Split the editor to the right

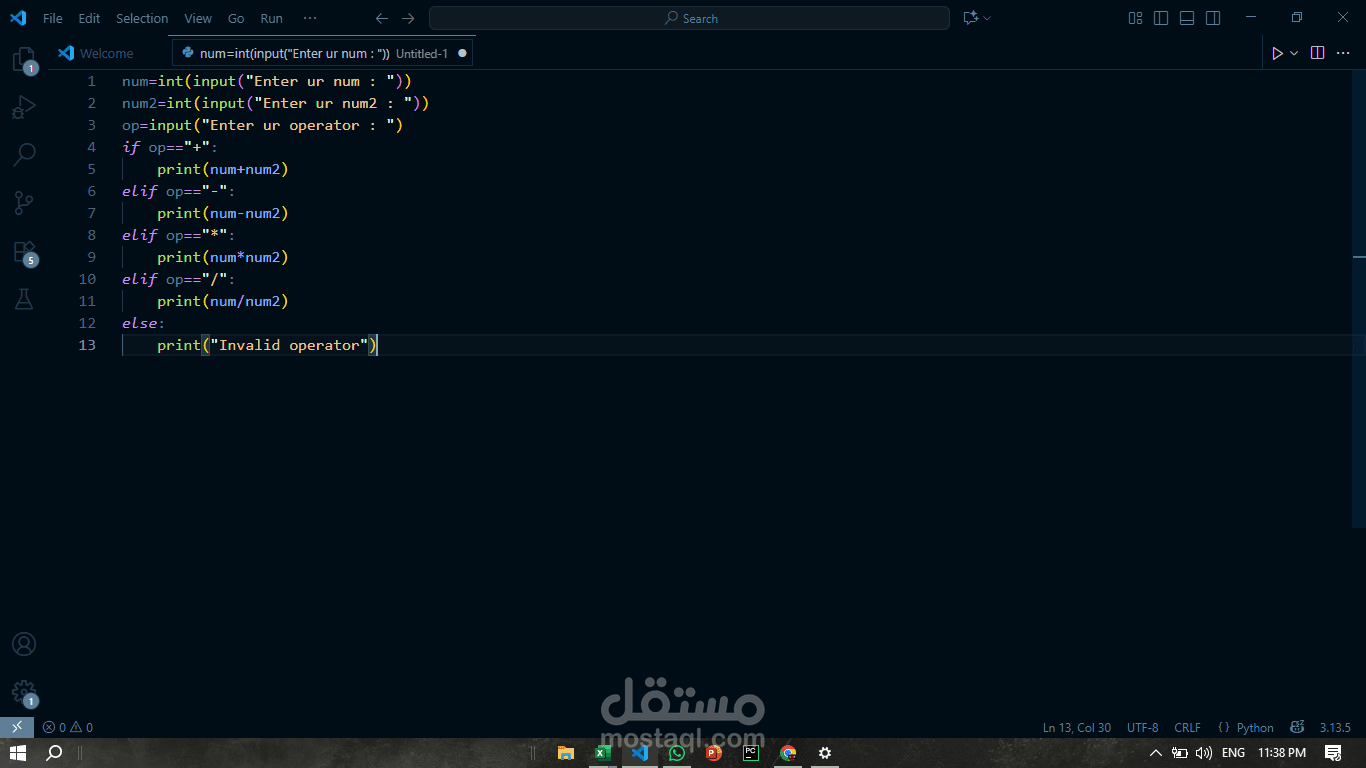(1318, 53)
